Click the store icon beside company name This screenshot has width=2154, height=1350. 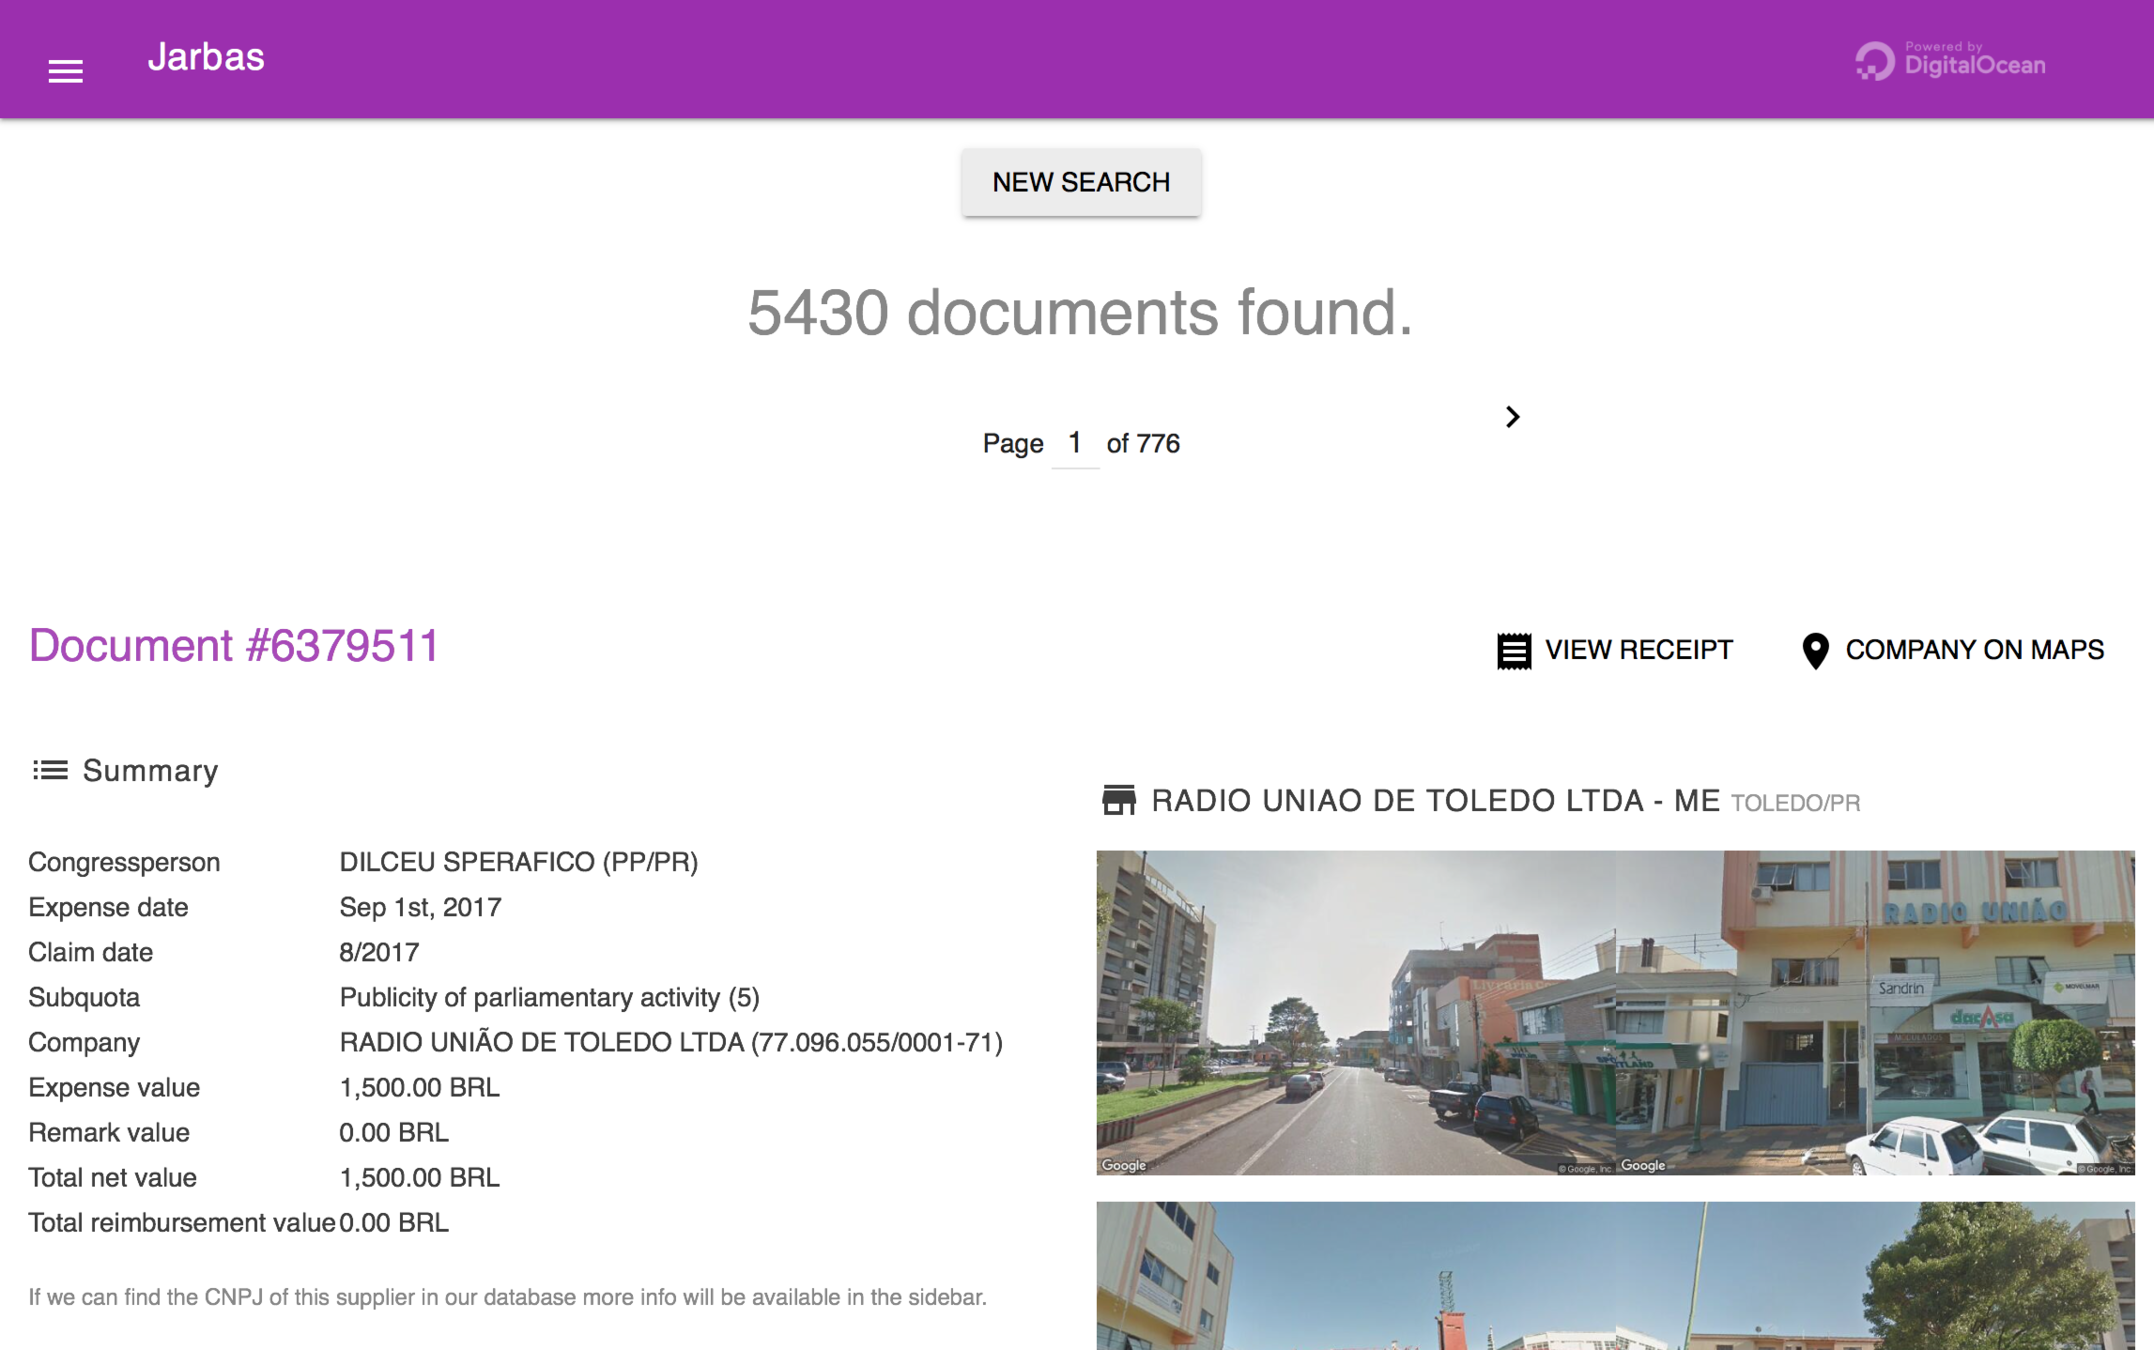pyautogui.click(x=1118, y=800)
